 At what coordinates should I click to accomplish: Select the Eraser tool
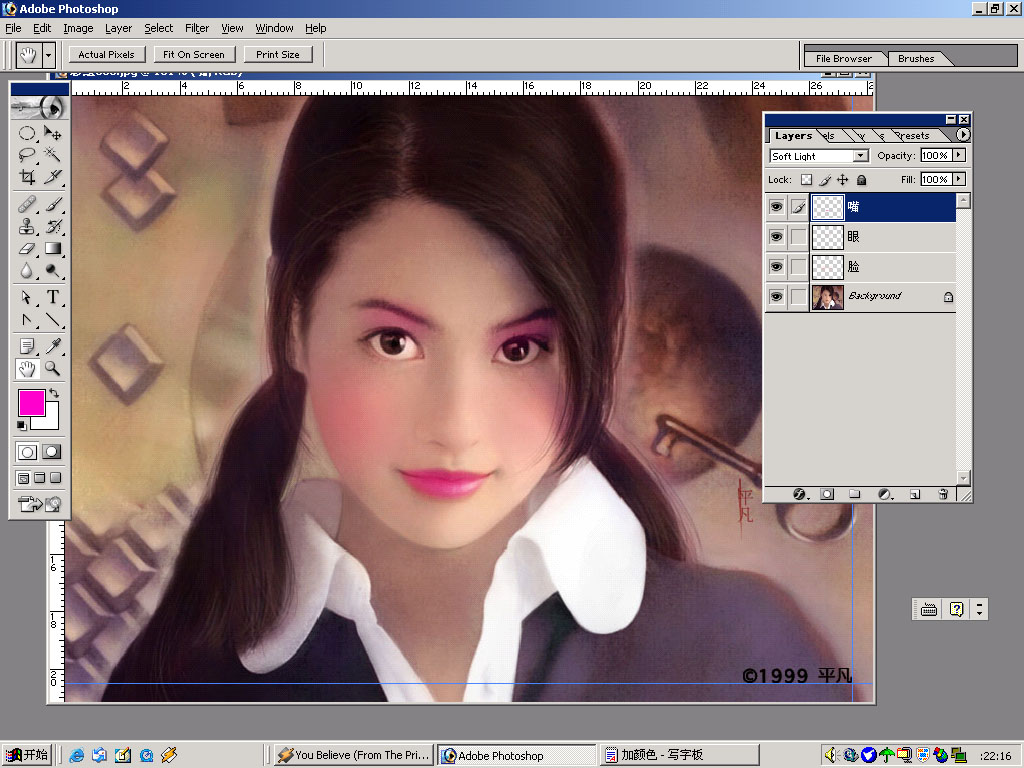point(27,248)
